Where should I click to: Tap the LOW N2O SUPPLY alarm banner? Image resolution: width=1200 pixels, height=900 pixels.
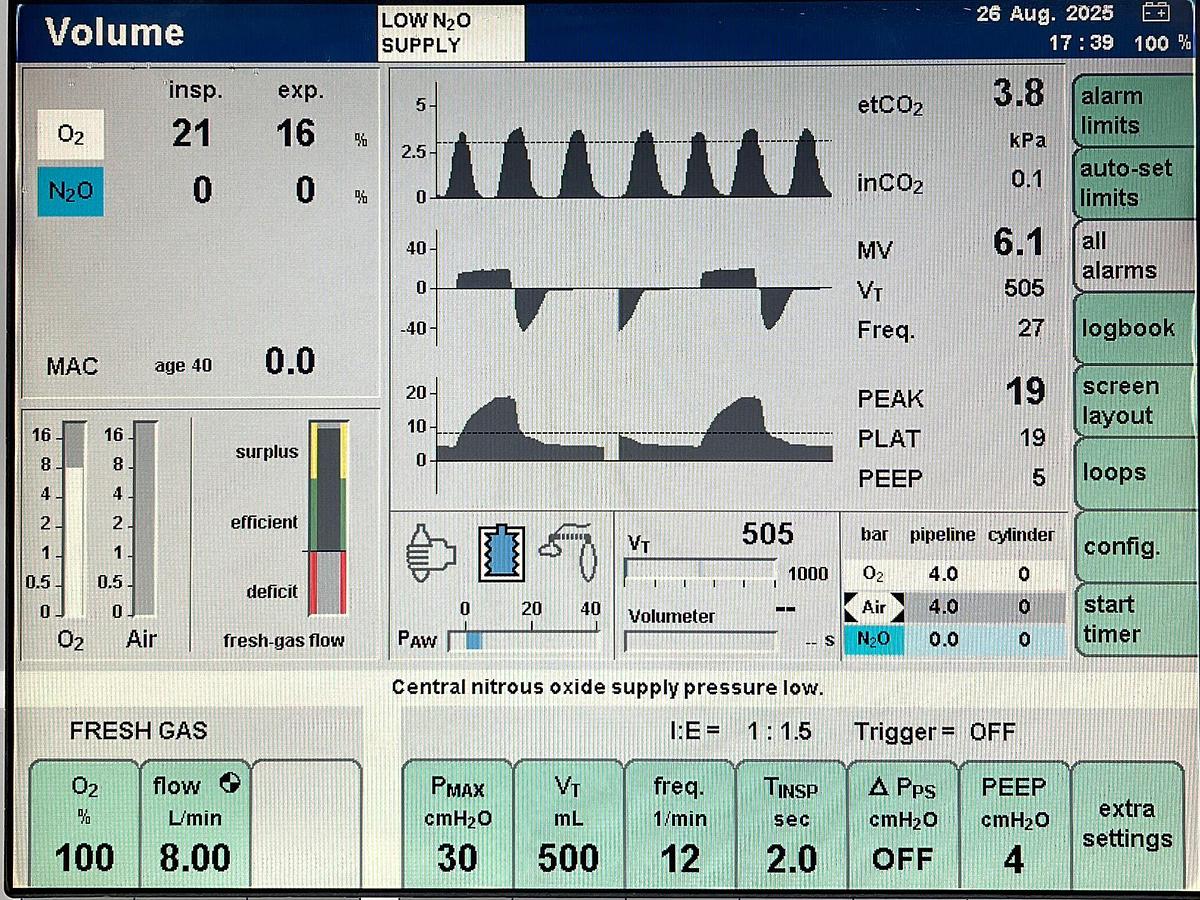[x=451, y=33]
